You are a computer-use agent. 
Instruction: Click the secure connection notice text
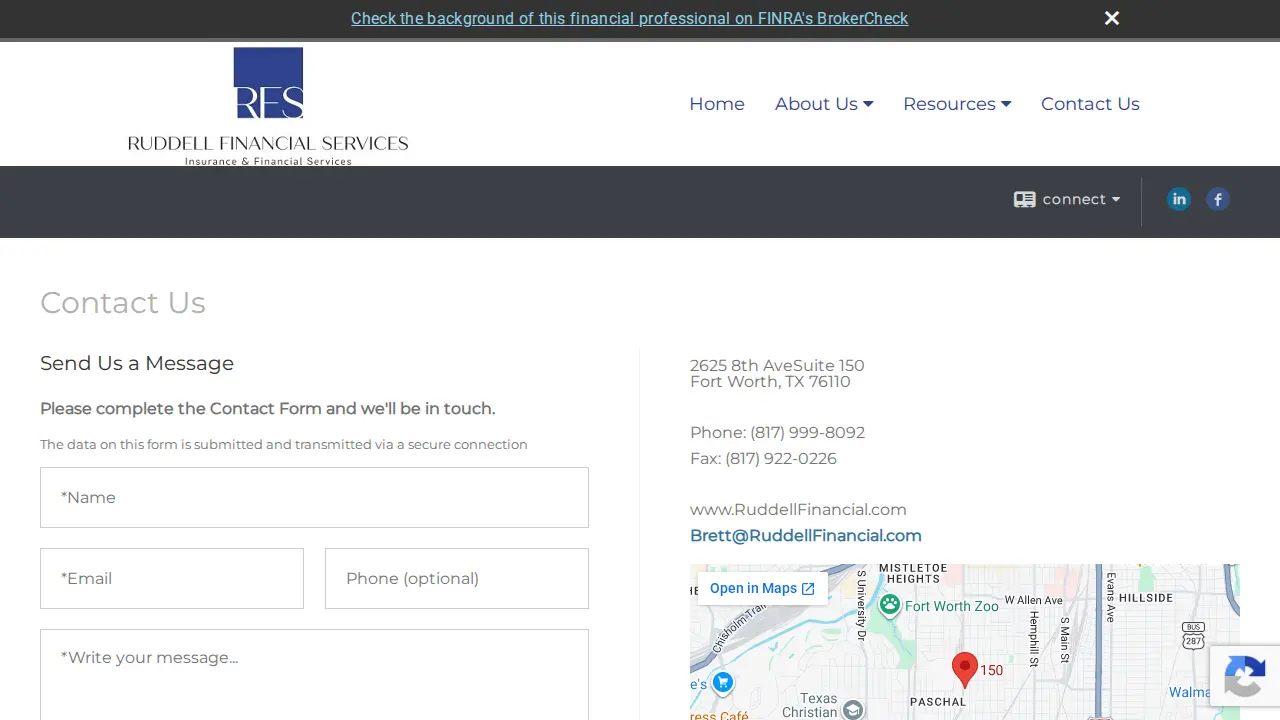tap(284, 444)
